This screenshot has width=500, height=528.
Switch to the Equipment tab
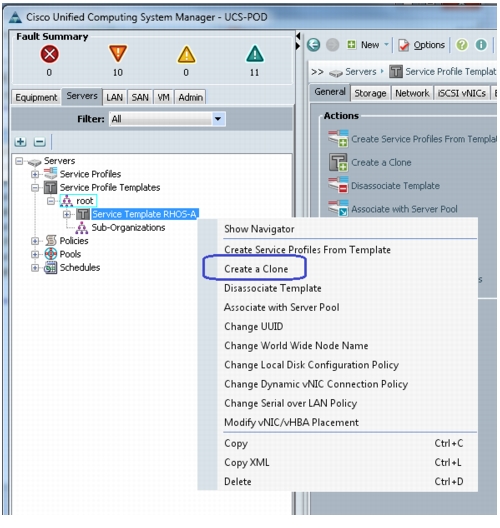pos(36,97)
